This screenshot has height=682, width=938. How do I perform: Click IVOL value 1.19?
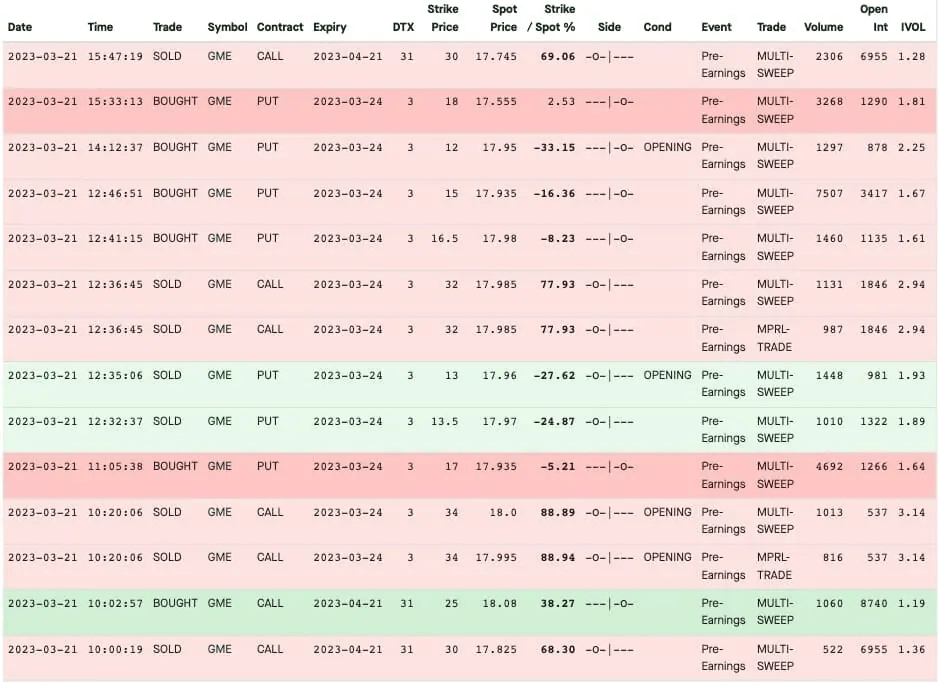tap(911, 603)
